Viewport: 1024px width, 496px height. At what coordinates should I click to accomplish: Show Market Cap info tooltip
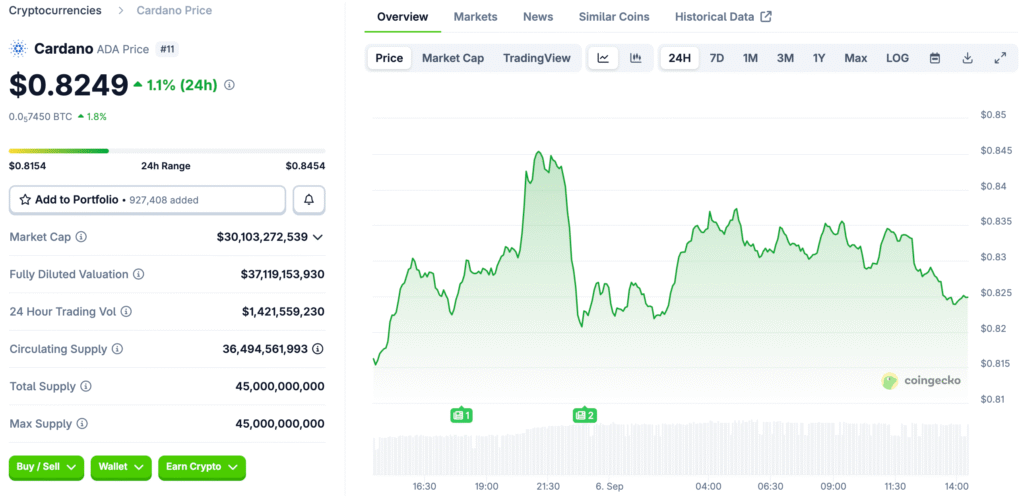(x=81, y=237)
